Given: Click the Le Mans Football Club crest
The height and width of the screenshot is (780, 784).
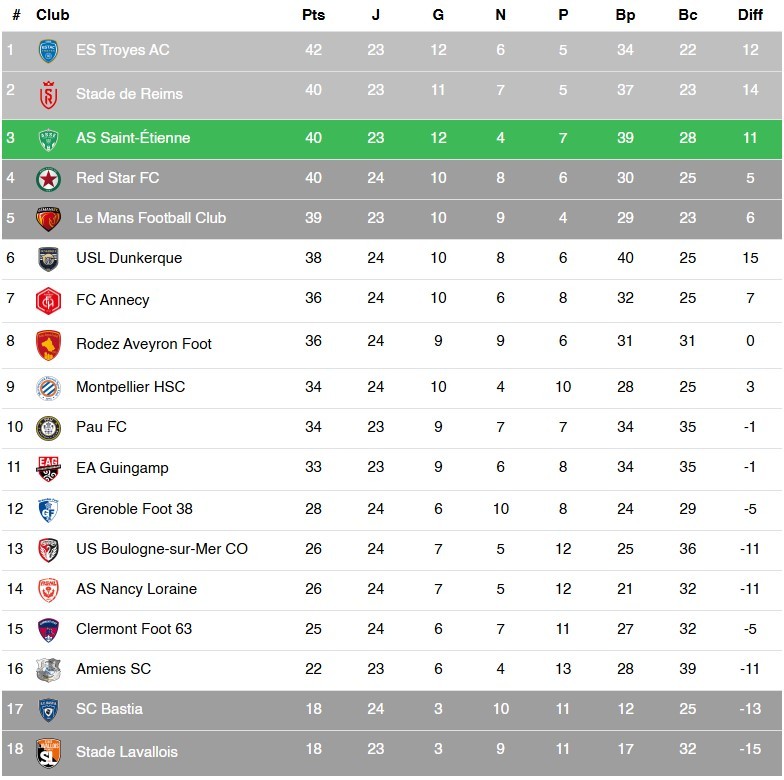Looking at the screenshot, I should (x=48, y=219).
